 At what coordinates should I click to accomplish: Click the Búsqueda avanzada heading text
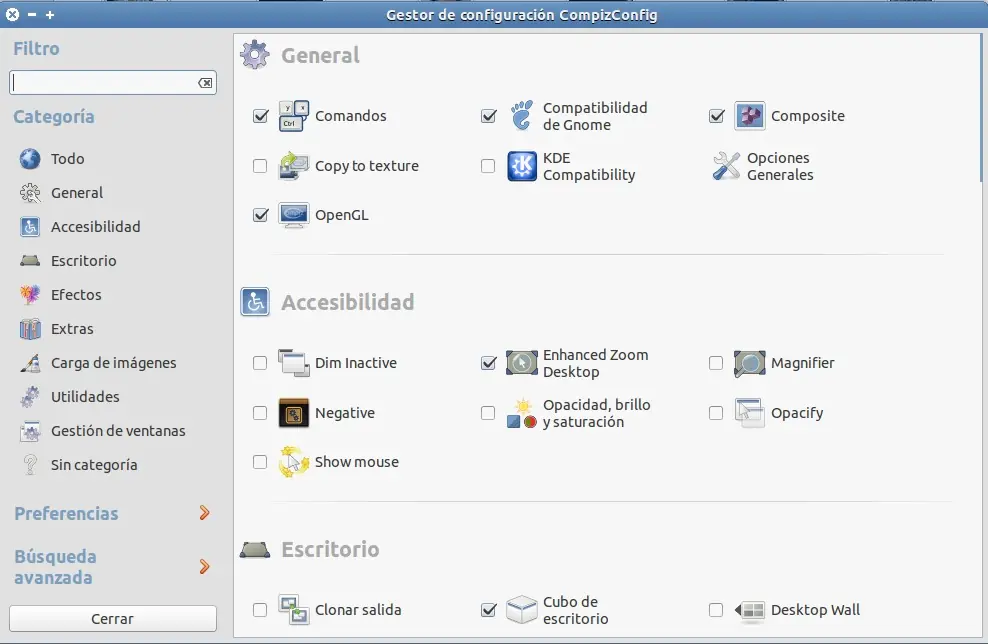(x=55, y=567)
